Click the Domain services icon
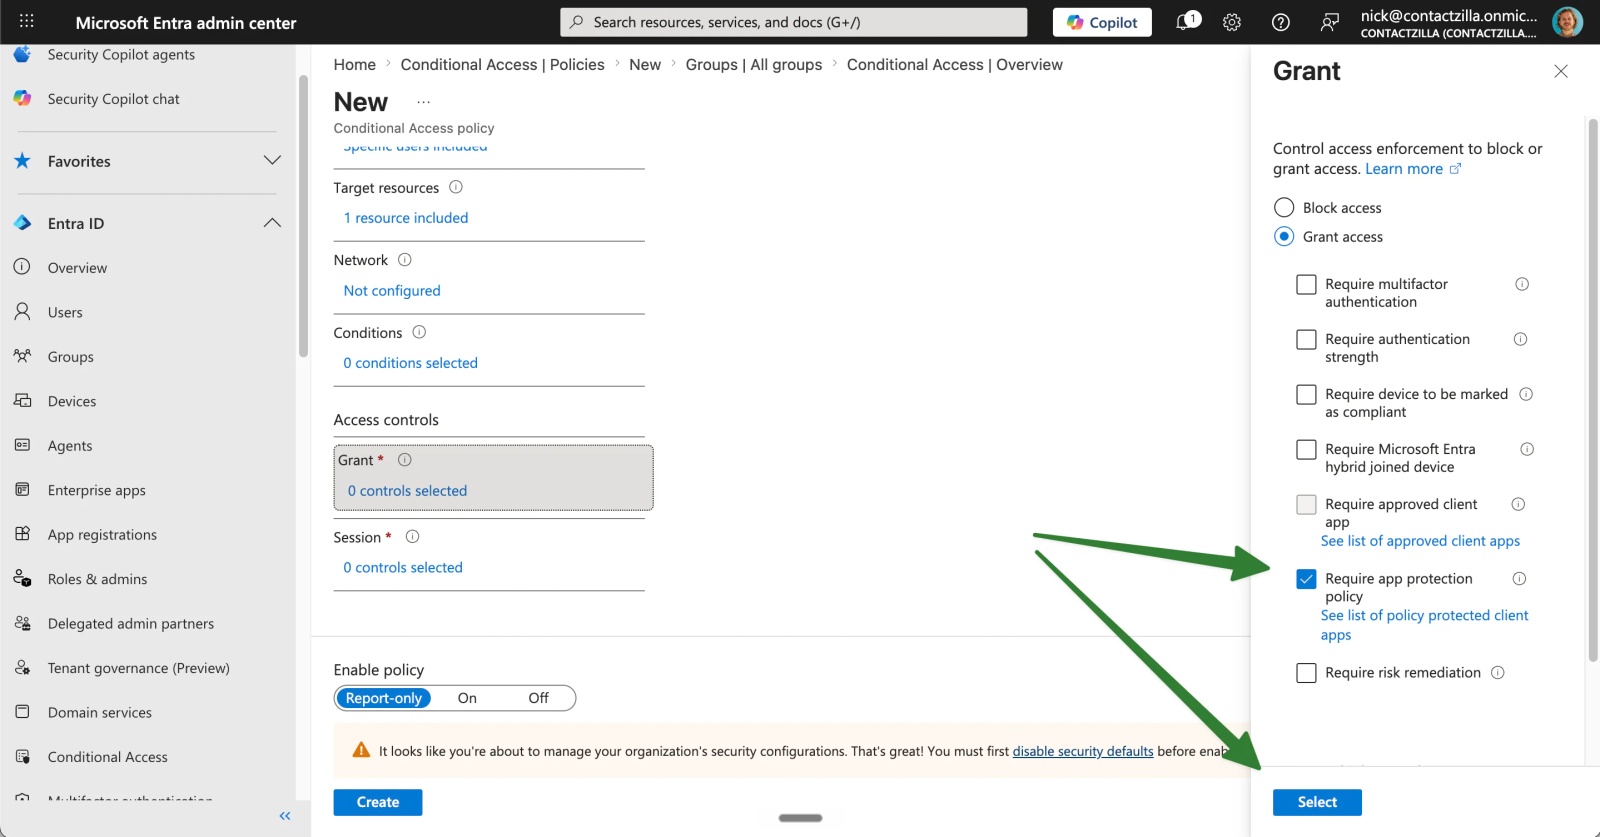Viewport: 1600px width, 837px height. (22, 712)
